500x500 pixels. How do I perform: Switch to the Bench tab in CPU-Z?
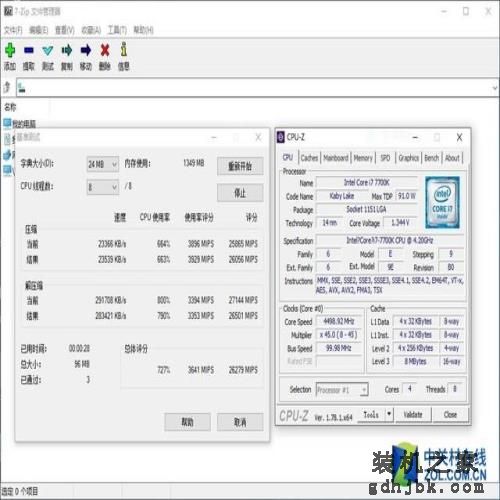(432, 158)
